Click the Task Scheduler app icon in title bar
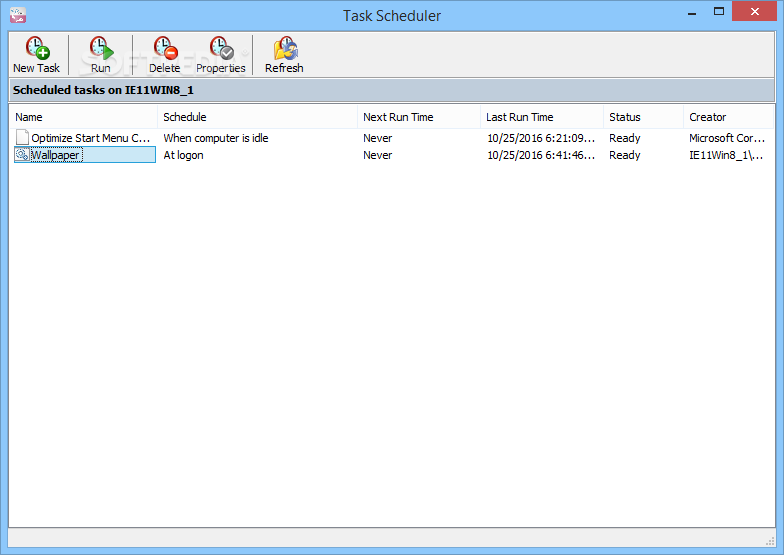The height and width of the screenshot is (555, 784). 18,15
